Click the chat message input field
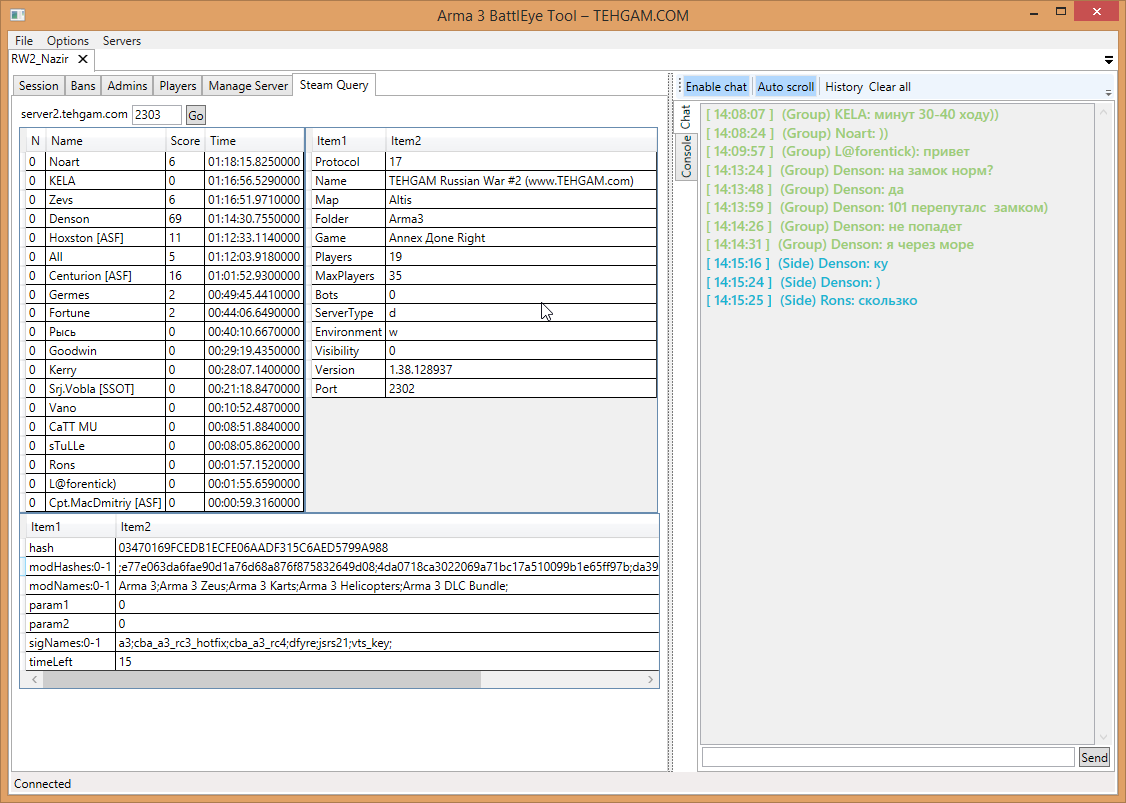This screenshot has height=803, width=1126. coord(888,757)
